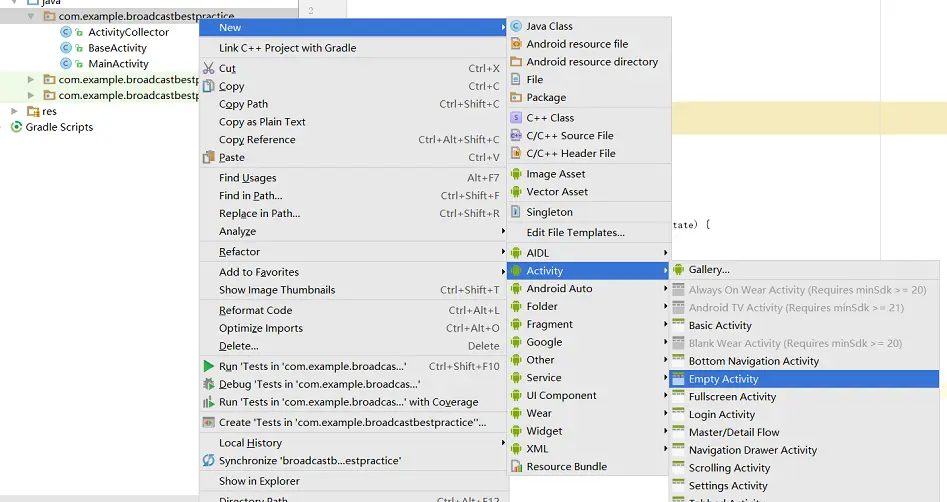The width and height of the screenshot is (947, 502).
Task: Click the Gradle Scripts icon in project tree
Action: coord(16,127)
